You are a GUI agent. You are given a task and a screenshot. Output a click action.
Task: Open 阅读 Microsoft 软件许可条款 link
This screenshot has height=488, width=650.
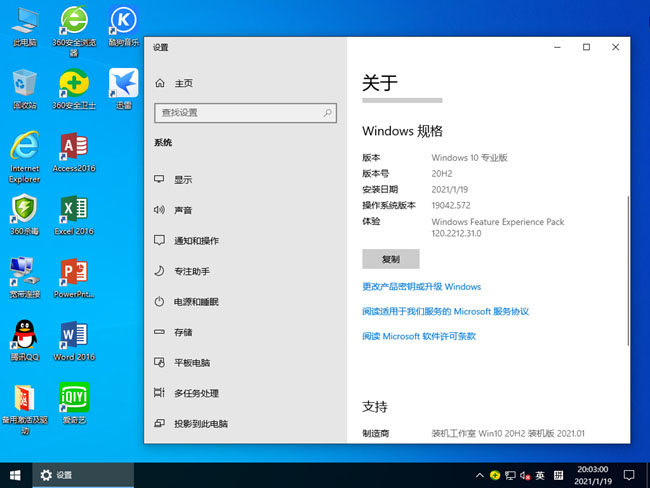tap(419, 336)
